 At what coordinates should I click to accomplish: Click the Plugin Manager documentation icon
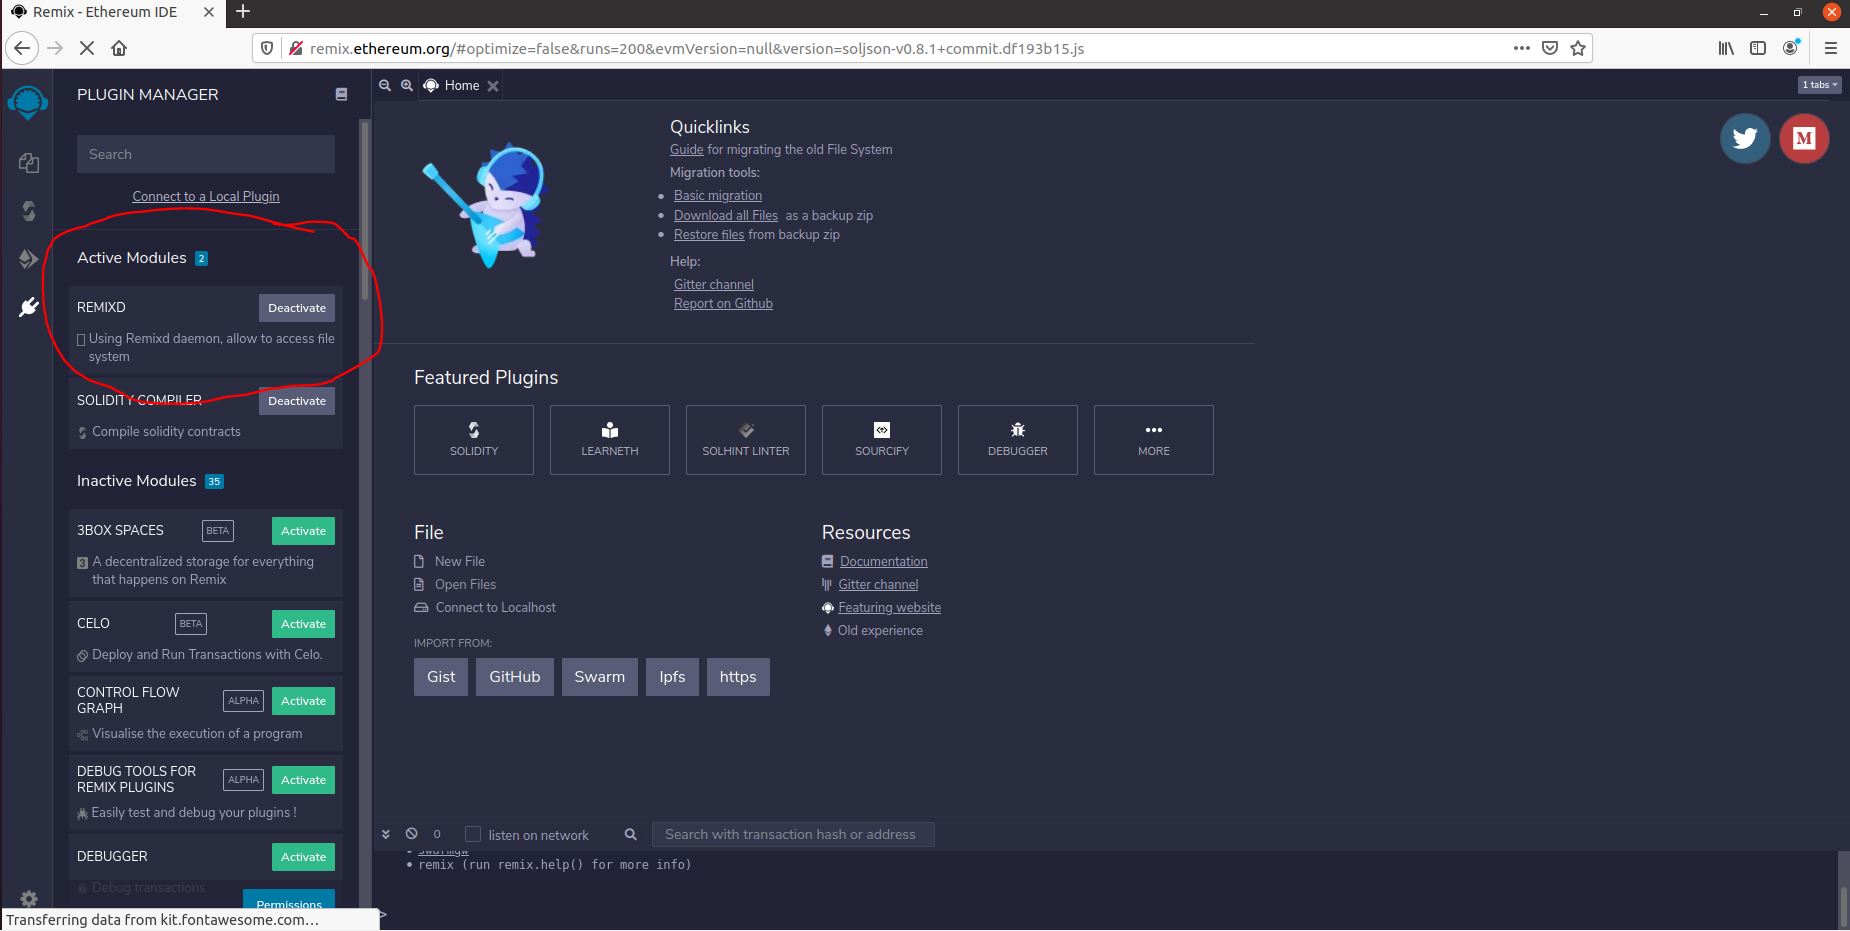click(341, 94)
